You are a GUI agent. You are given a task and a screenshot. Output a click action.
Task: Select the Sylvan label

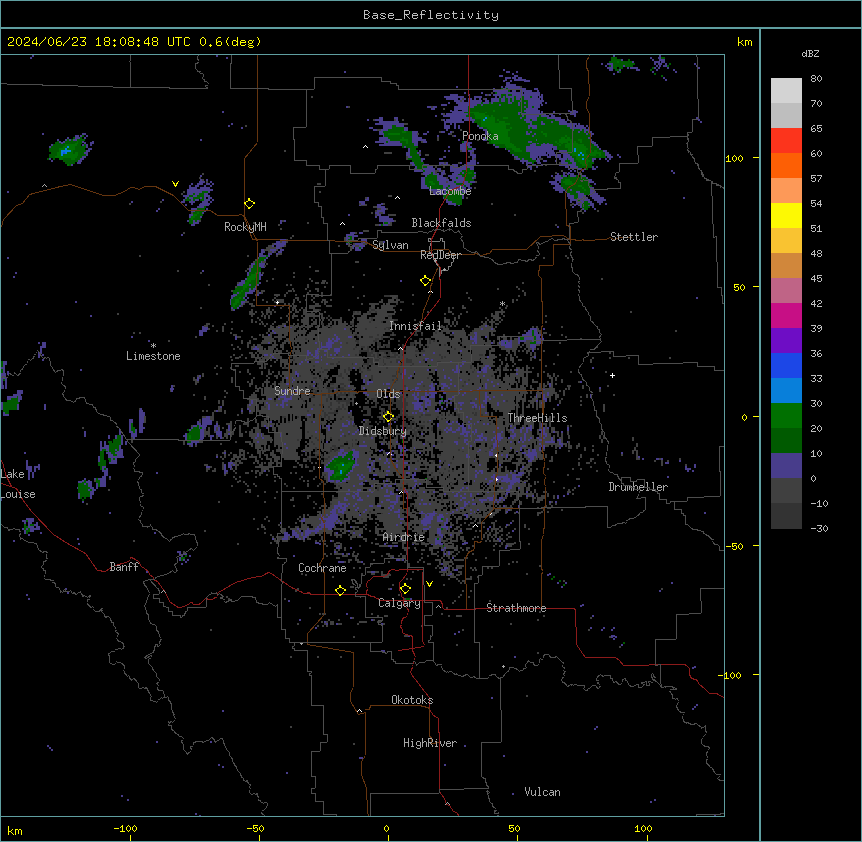pyautogui.click(x=390, y=245)
